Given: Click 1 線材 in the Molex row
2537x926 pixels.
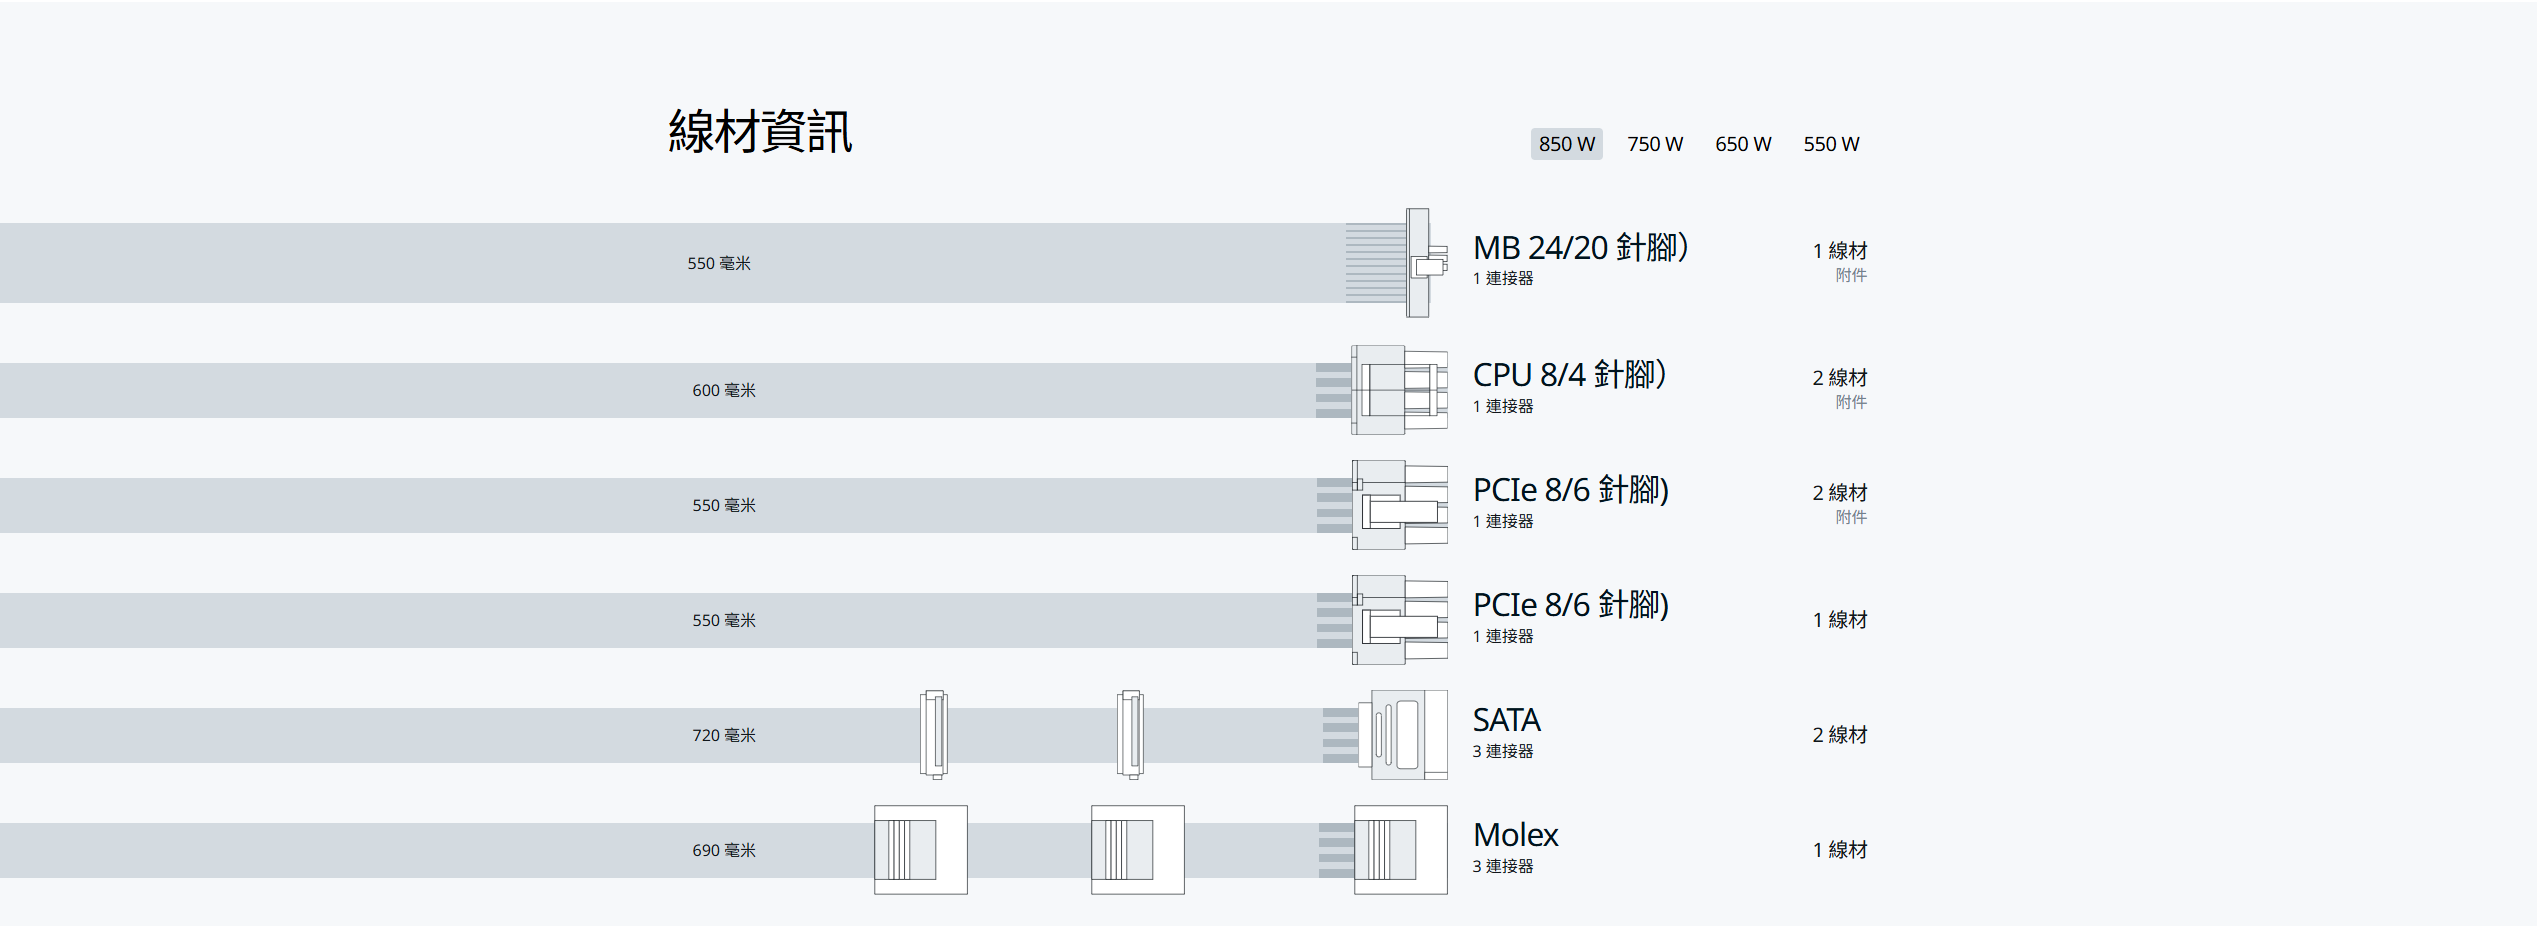Looking at the screenshot, I should pyautogui.click(x=1840, y=850).
